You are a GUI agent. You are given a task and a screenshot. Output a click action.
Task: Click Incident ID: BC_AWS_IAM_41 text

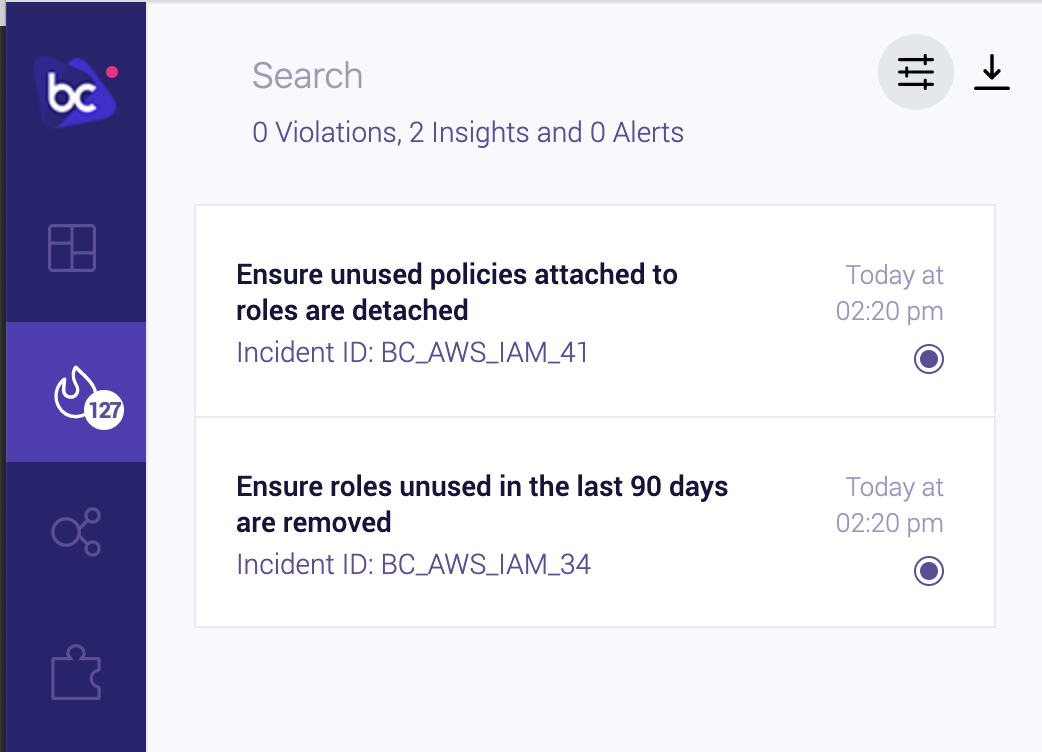point(412,353)
